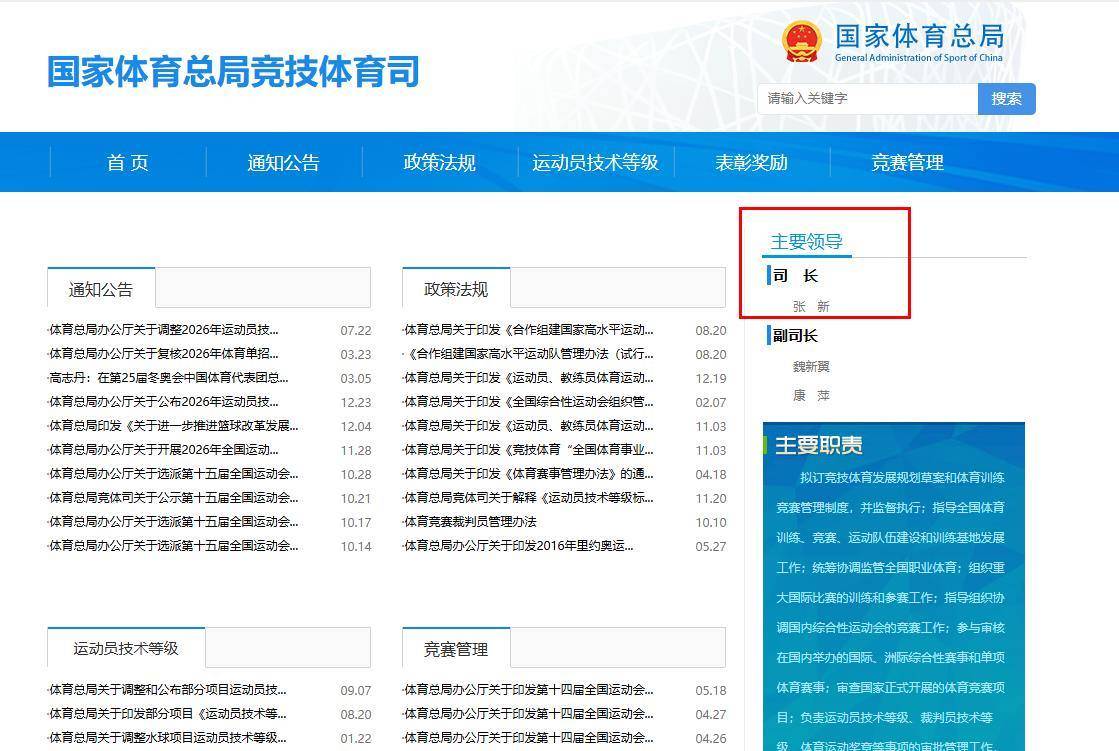Open policy 体育总局关于印发《合作组建国家高水平运动...
The height and width of the screenshot is (751, 1119).
[x=528, y=330]
